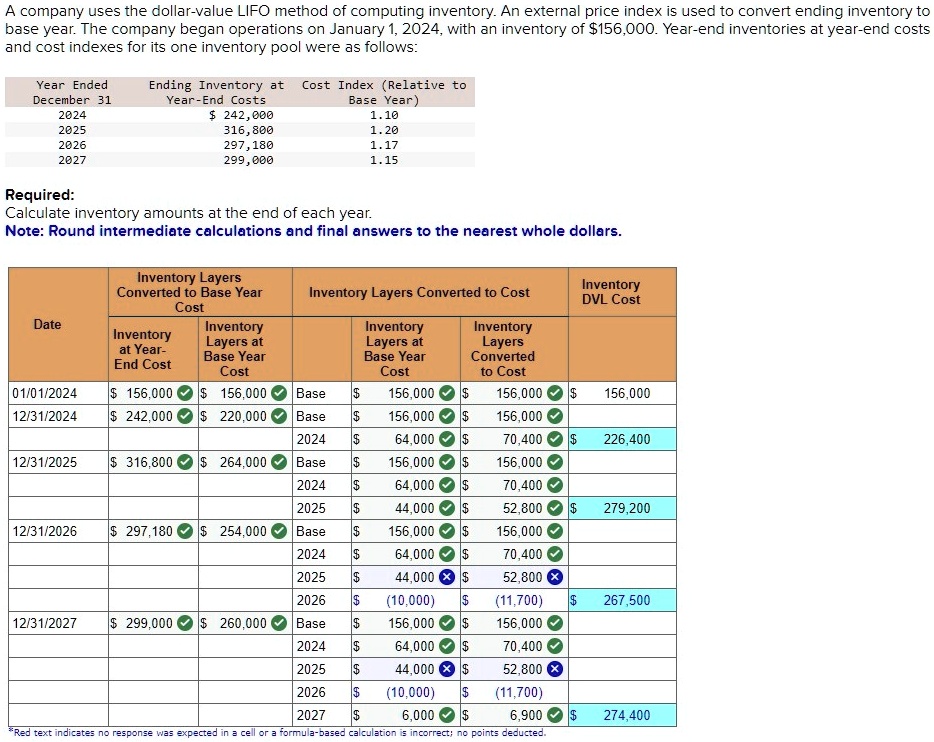Click the green check beside the 52,800 converted cost
The width and height of the screenshot is (934, 742).
pos(555,508)
